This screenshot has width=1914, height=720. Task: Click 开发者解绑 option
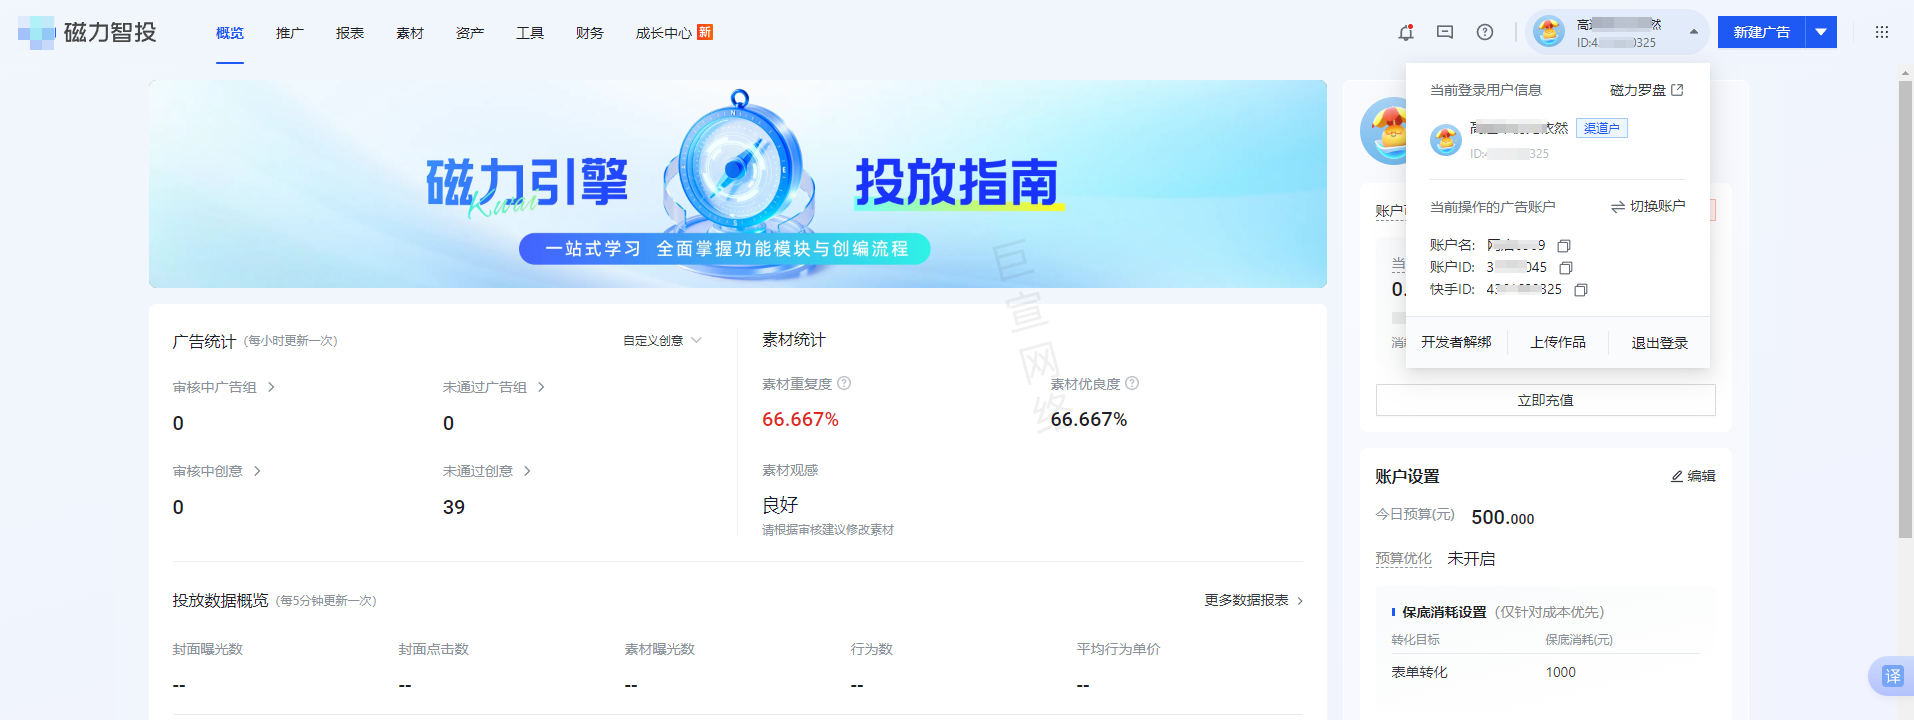click(1456, 342)
